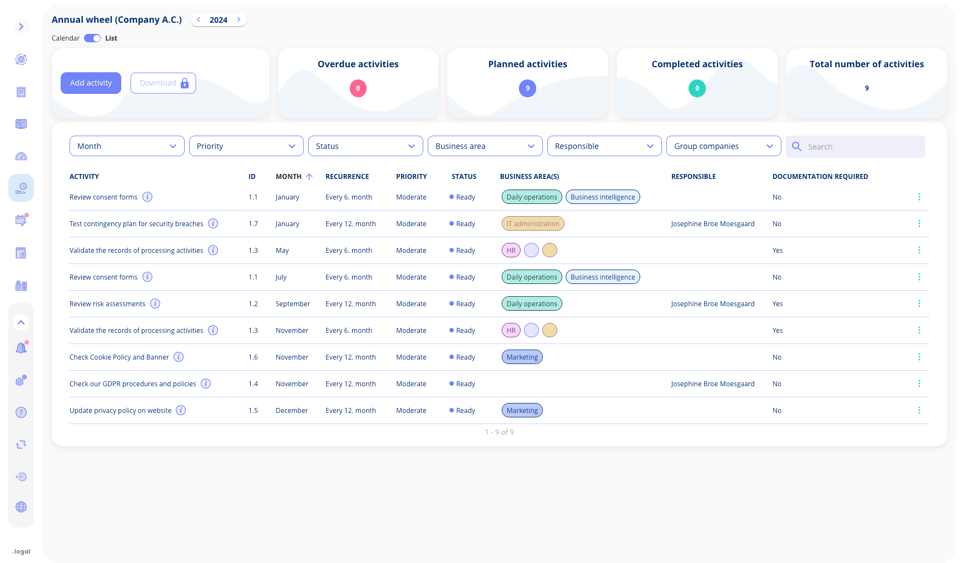The width and height of the screenshot is (960, 563).
Task: Open the help question mark icon
Action: [x=21, y=412]
